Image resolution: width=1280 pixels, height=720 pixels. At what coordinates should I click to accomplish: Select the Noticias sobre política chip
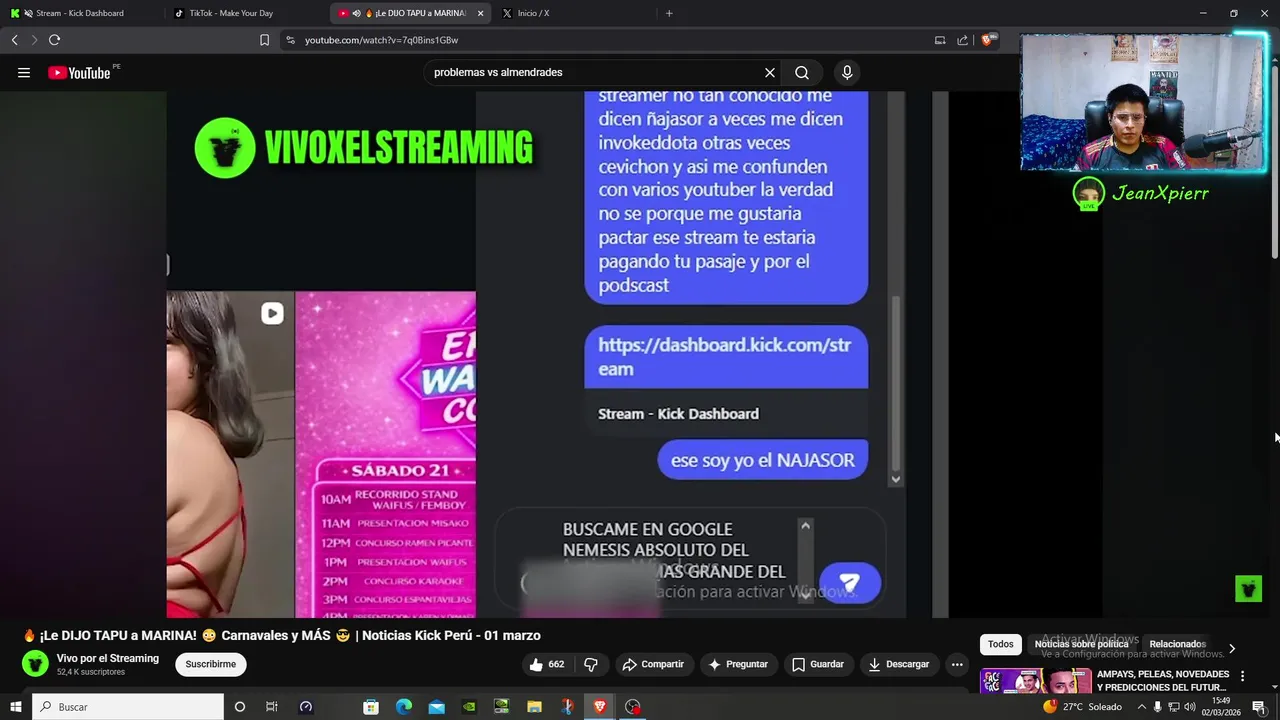click(1081, 645)
